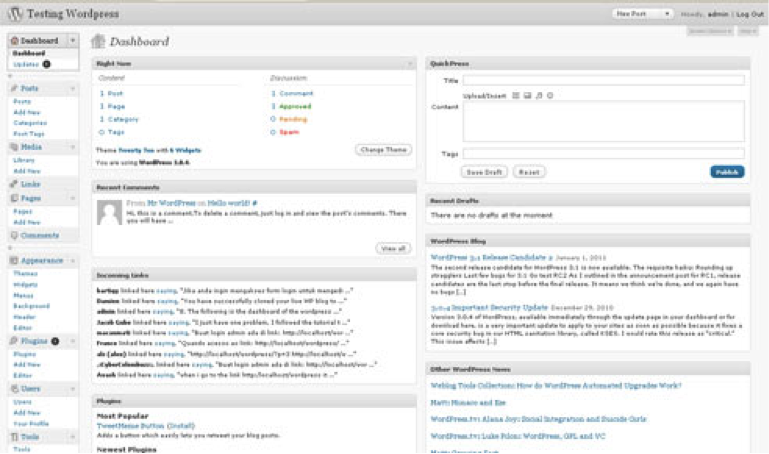Collapse the Users menu arrow in sidebar
Screen dimensions: 769x454
coord(73,388)
